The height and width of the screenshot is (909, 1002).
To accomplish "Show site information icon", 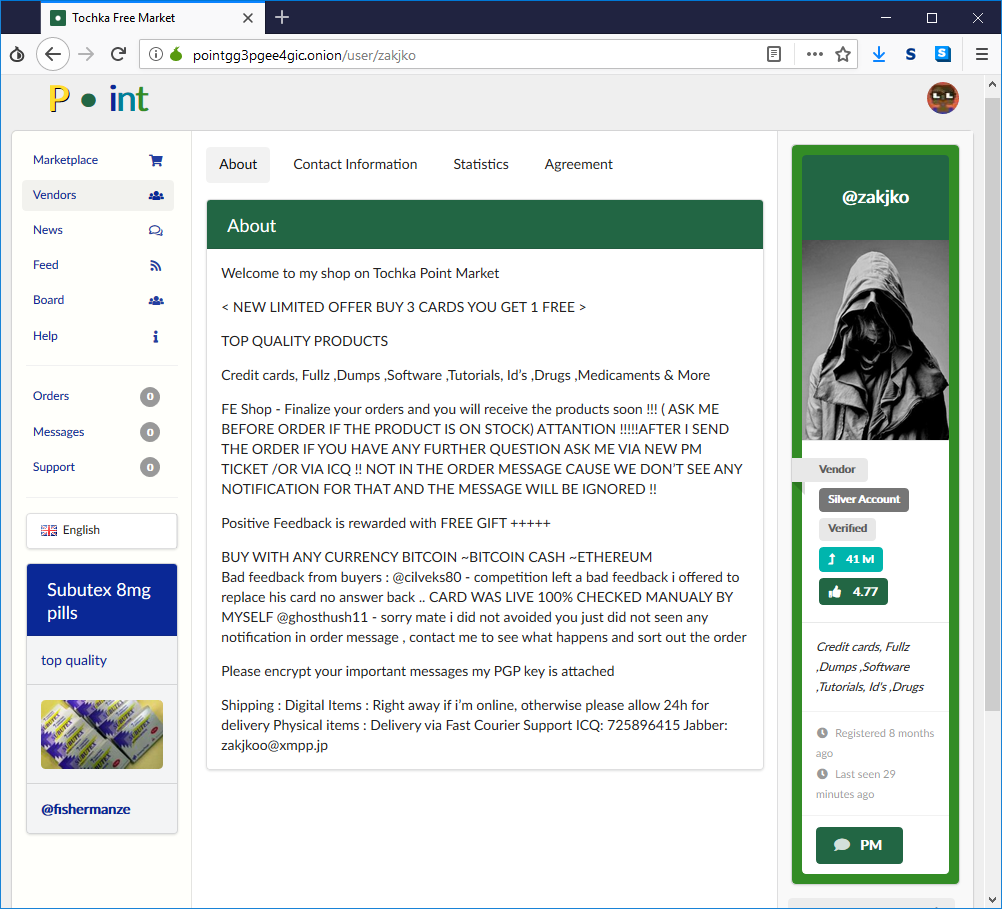I will (155, 54).
